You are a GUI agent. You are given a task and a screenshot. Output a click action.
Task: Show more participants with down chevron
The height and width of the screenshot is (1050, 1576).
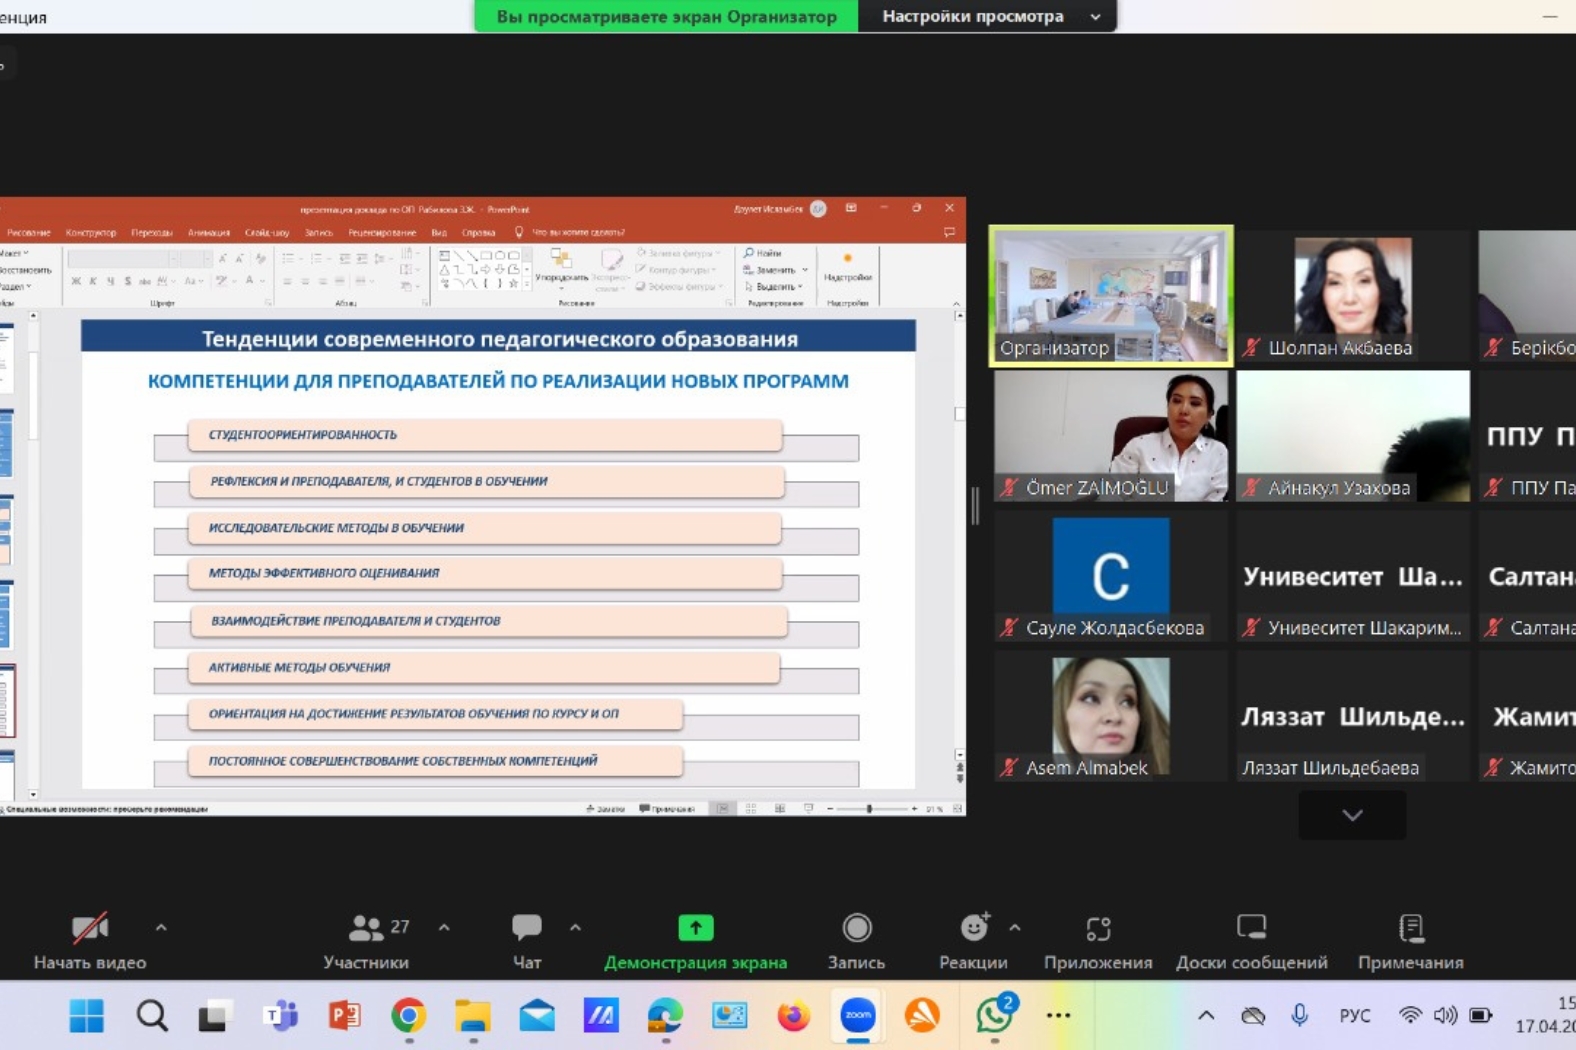1352,816
